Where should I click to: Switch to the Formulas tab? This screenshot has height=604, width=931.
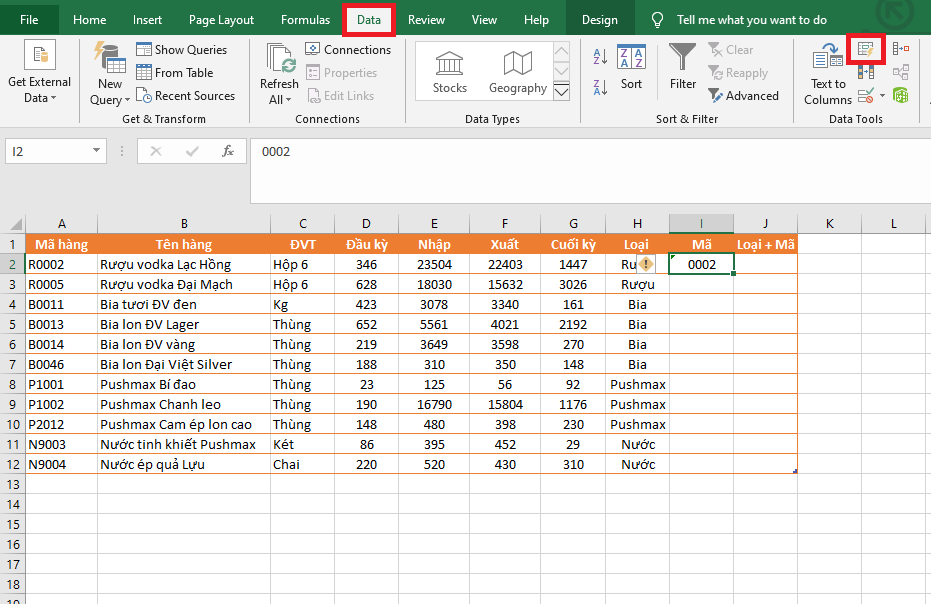[x=305, y=20]
